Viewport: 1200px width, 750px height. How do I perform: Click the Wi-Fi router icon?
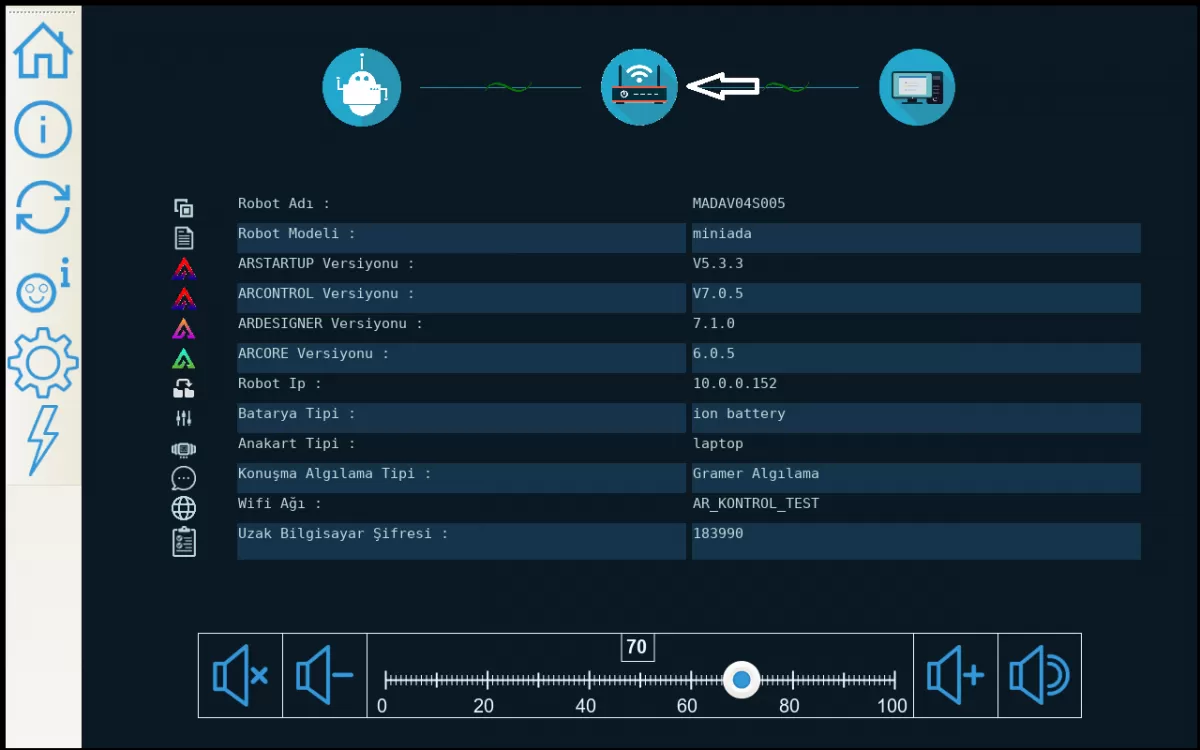639,87
